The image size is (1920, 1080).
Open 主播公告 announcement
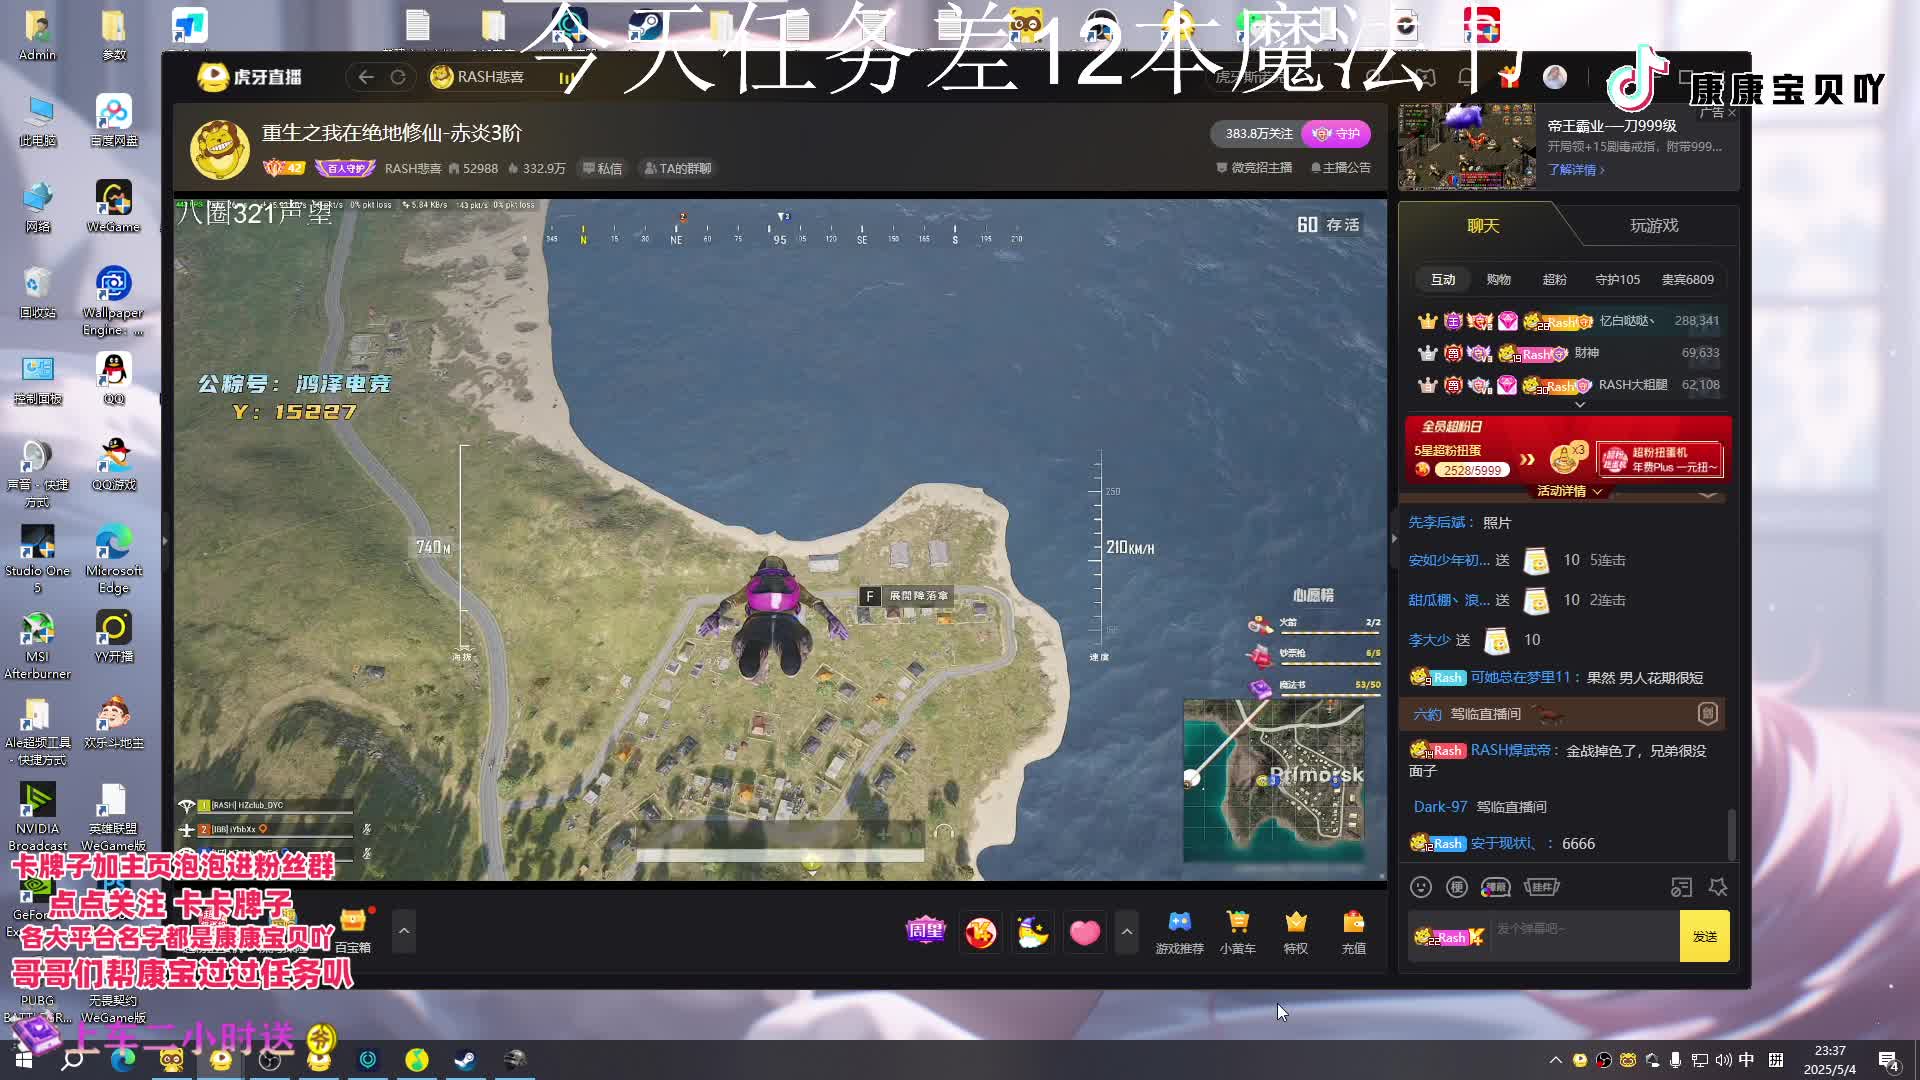(1341, 167)
